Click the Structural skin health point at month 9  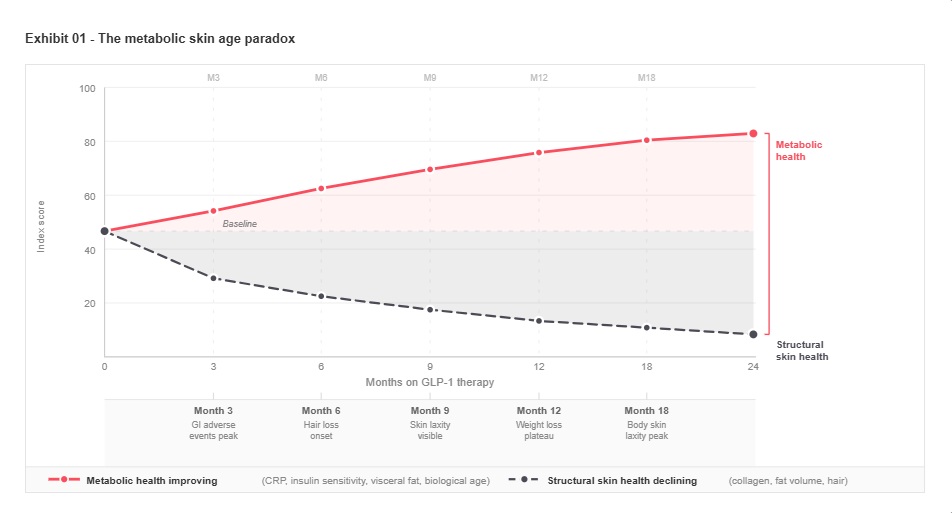pyautogui.click(x=430, y=310)
